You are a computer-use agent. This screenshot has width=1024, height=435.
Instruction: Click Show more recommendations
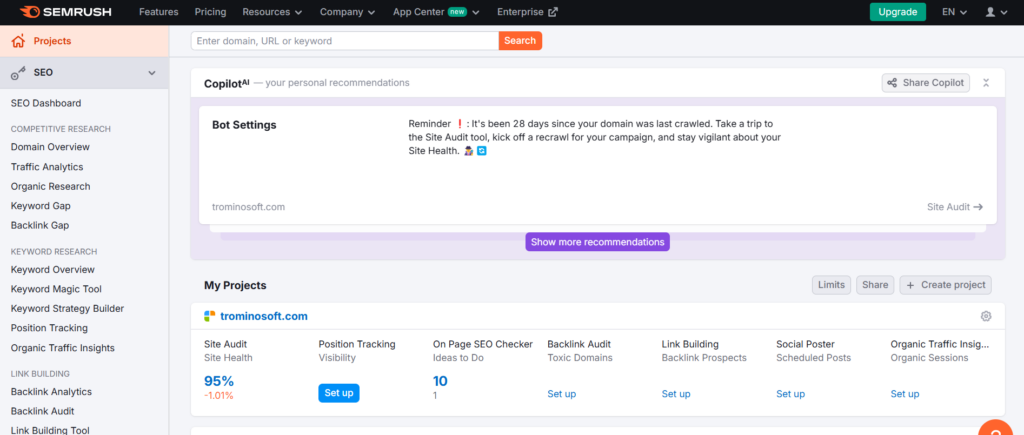(x=598, y=242)
